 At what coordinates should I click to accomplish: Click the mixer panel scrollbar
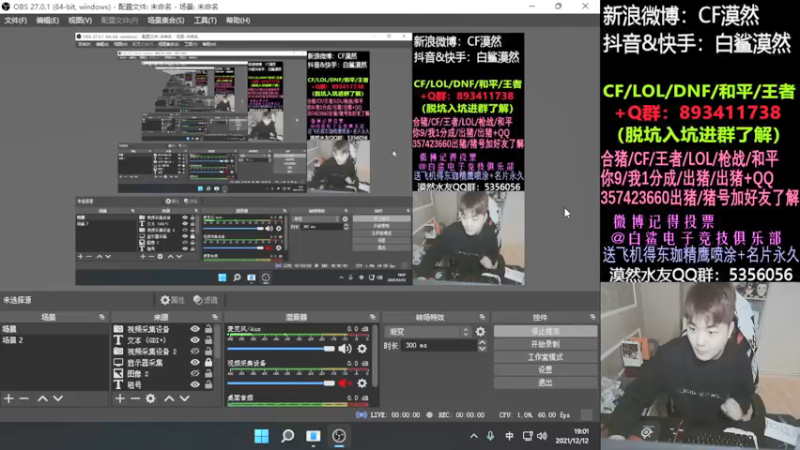[x=375, y=357]
